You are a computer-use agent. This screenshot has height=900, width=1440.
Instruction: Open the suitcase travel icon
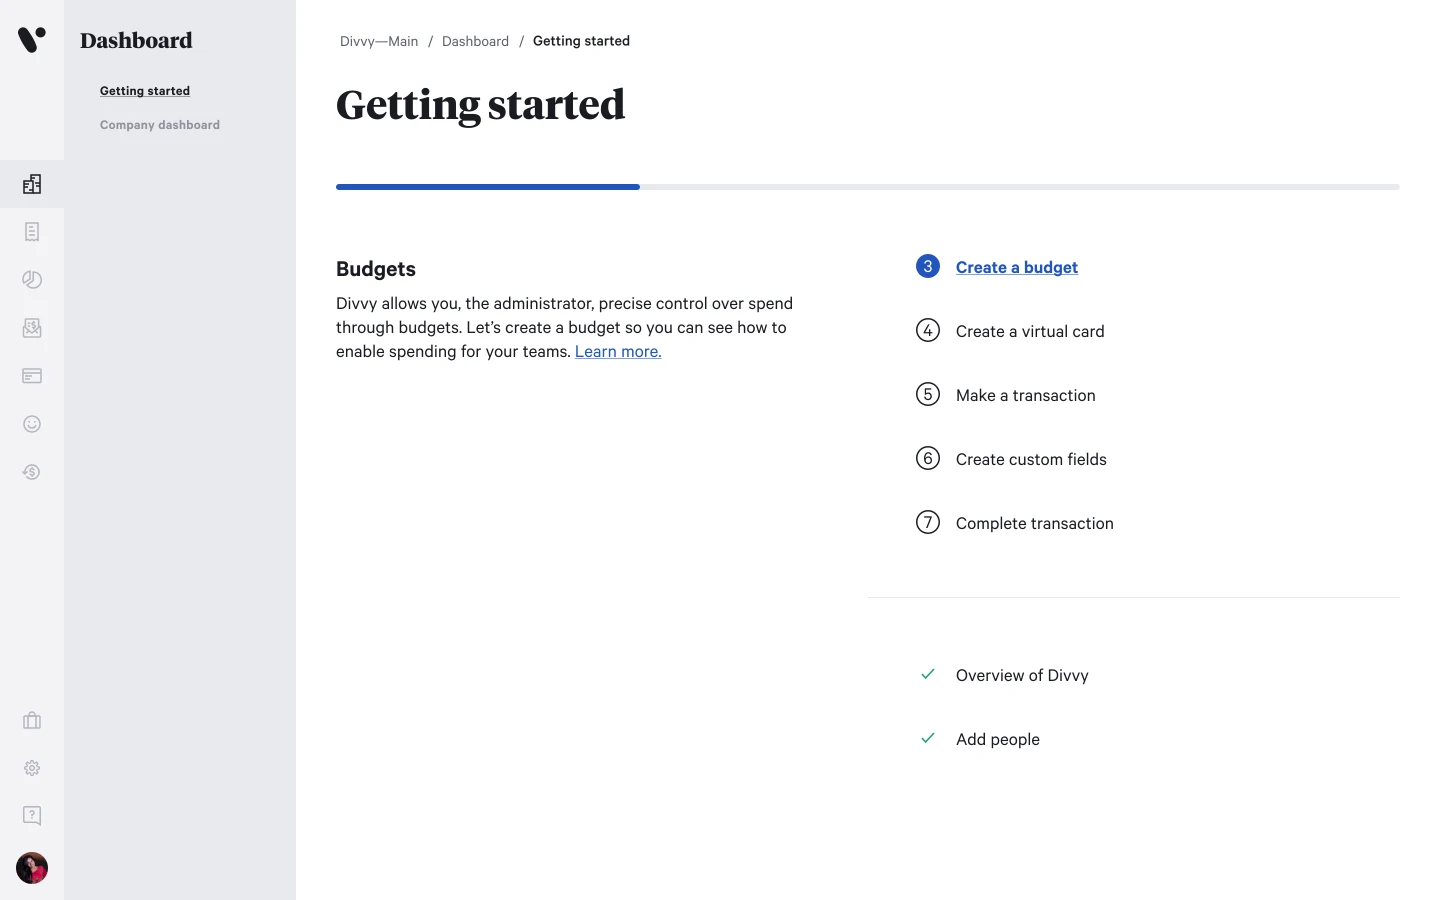32,720
